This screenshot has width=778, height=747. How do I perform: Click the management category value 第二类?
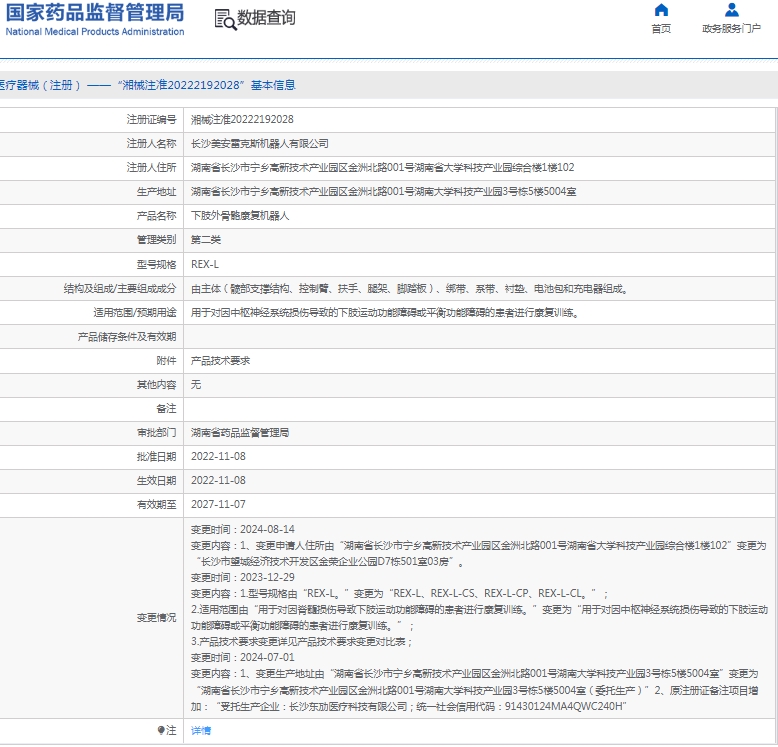pos(206,240)
